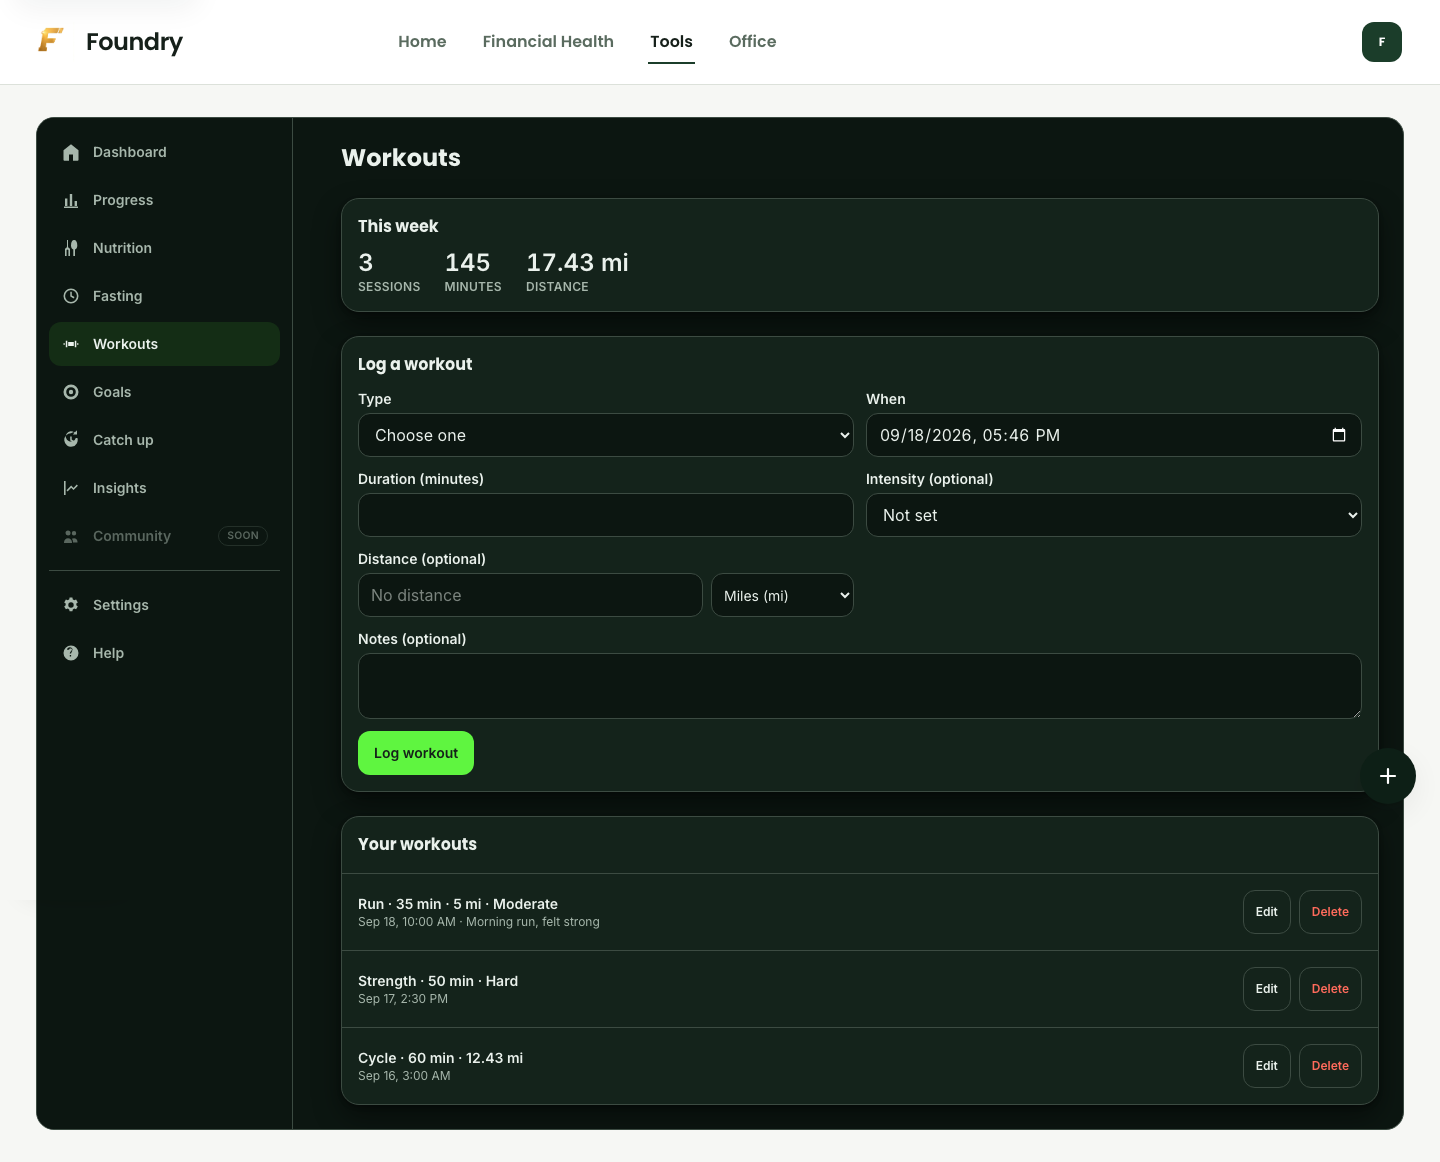Open Fasting from the sidebar
1440x1162 pixels.
164,296
